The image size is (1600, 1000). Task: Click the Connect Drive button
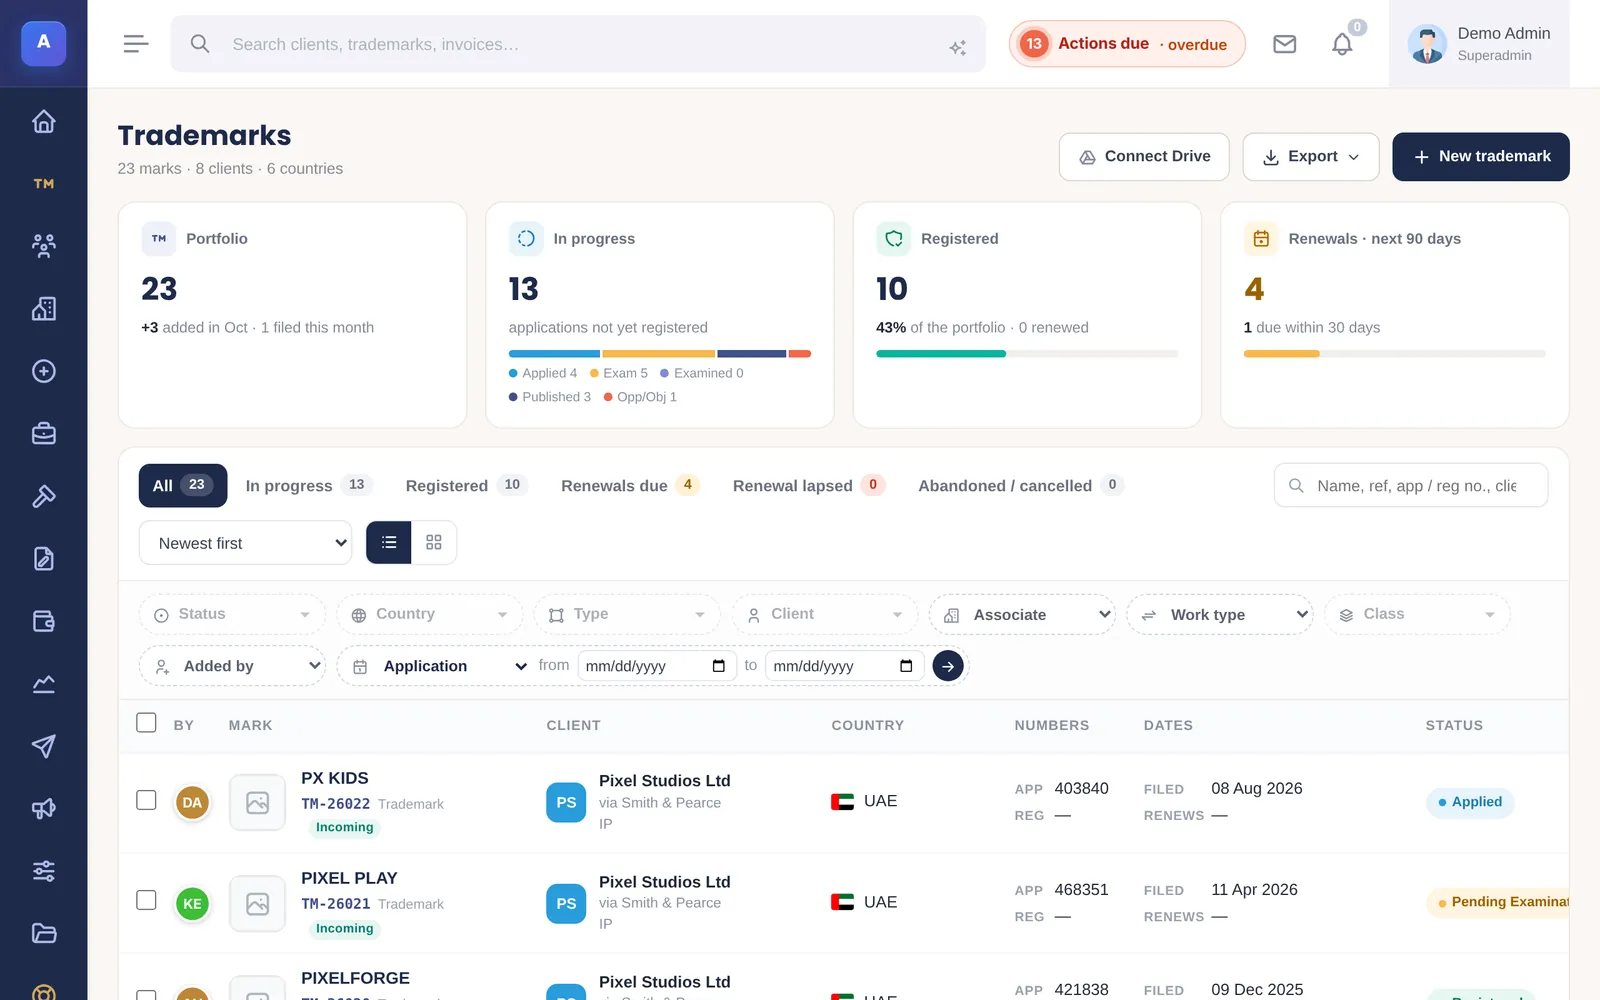(x=1144, y=157)
